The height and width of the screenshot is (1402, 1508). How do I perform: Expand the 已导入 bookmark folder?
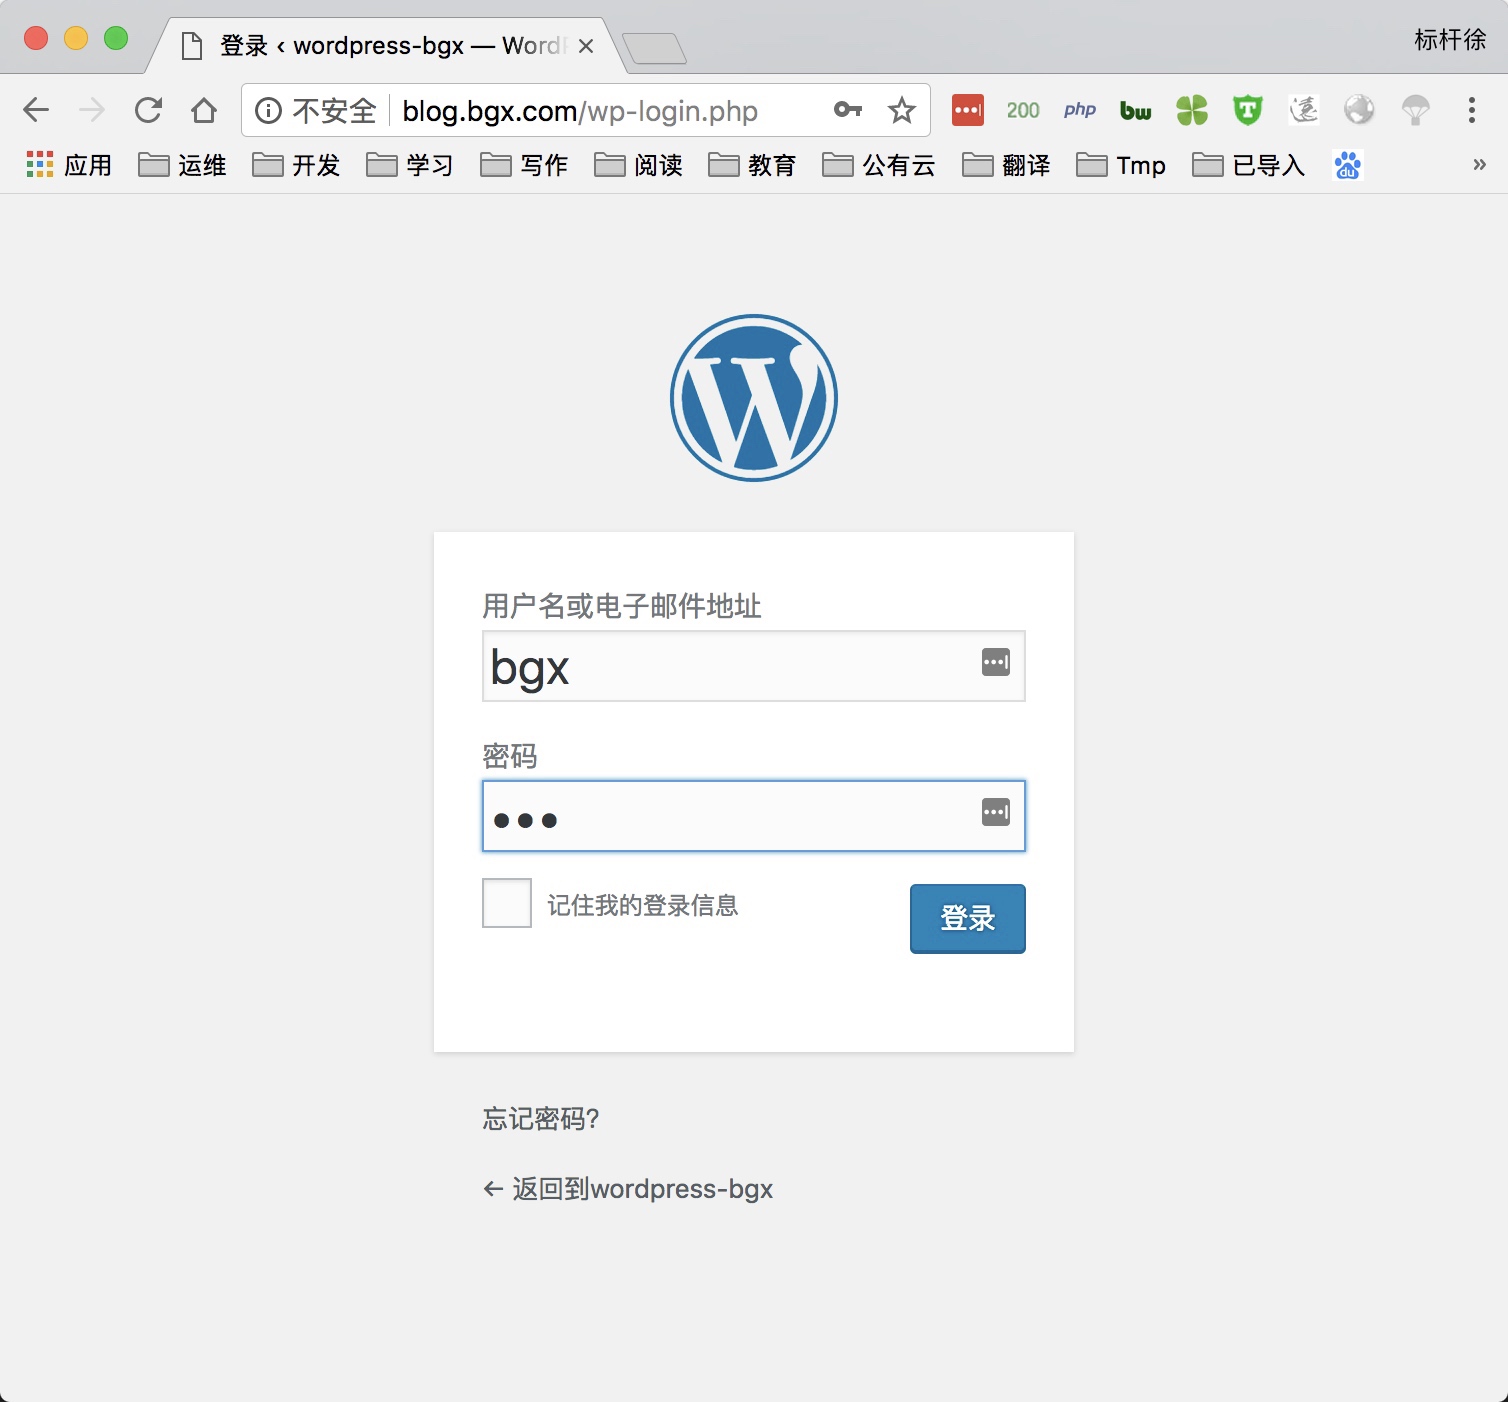click(x=1249, y=165)
